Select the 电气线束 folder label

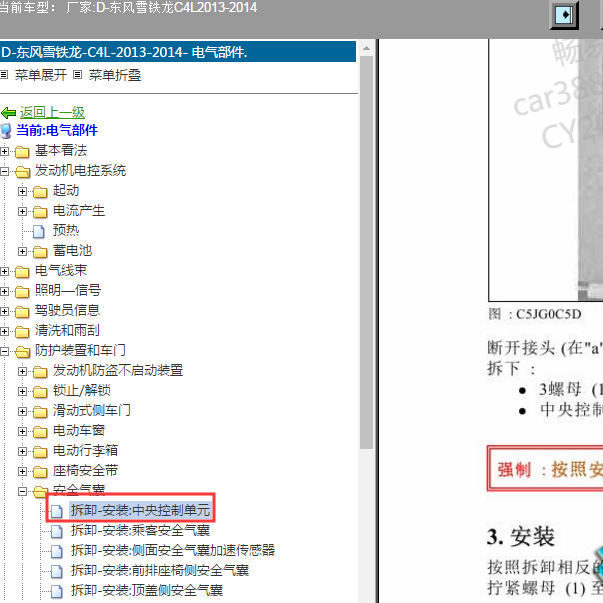point(61,270)
